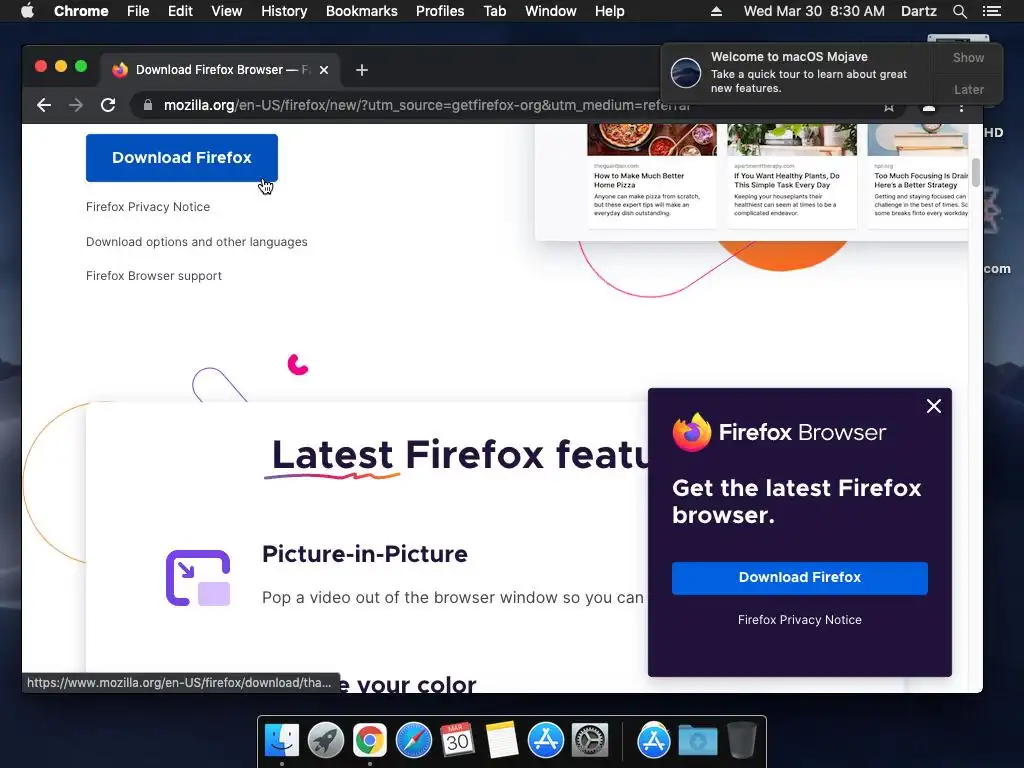Image resolution: width=1024 pixels, height=768 pixels.
Task: Click the Chrome back arrow
Action: click(44, 105)
